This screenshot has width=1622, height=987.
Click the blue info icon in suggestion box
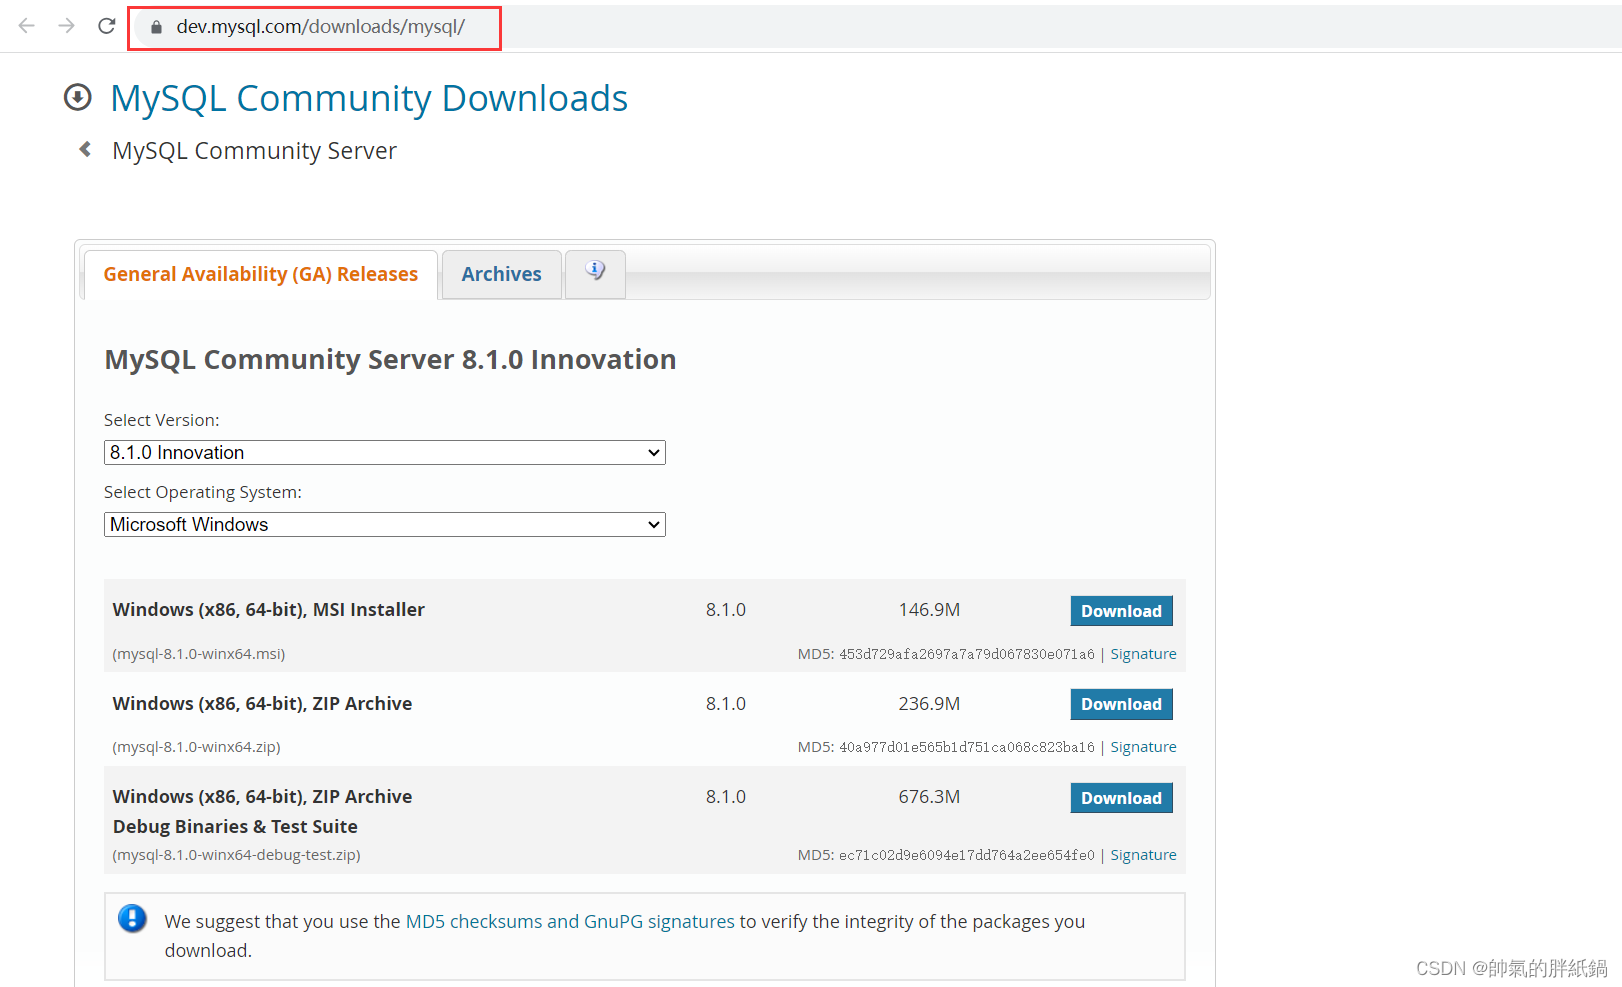132,918
